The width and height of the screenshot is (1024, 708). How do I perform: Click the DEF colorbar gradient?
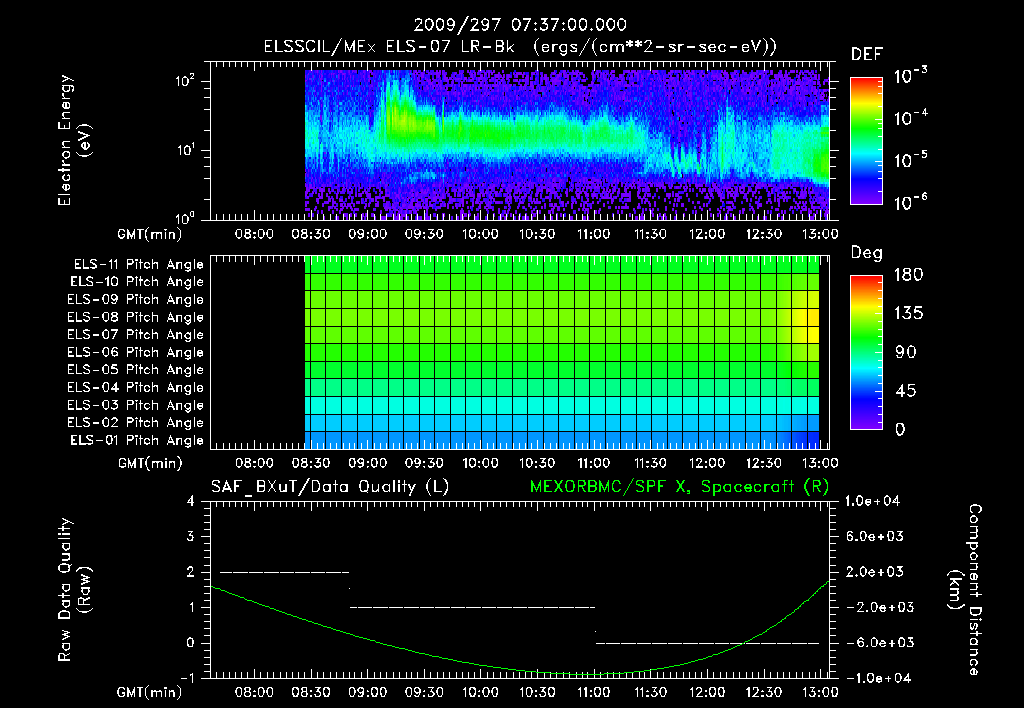click(x=866, y=140)
